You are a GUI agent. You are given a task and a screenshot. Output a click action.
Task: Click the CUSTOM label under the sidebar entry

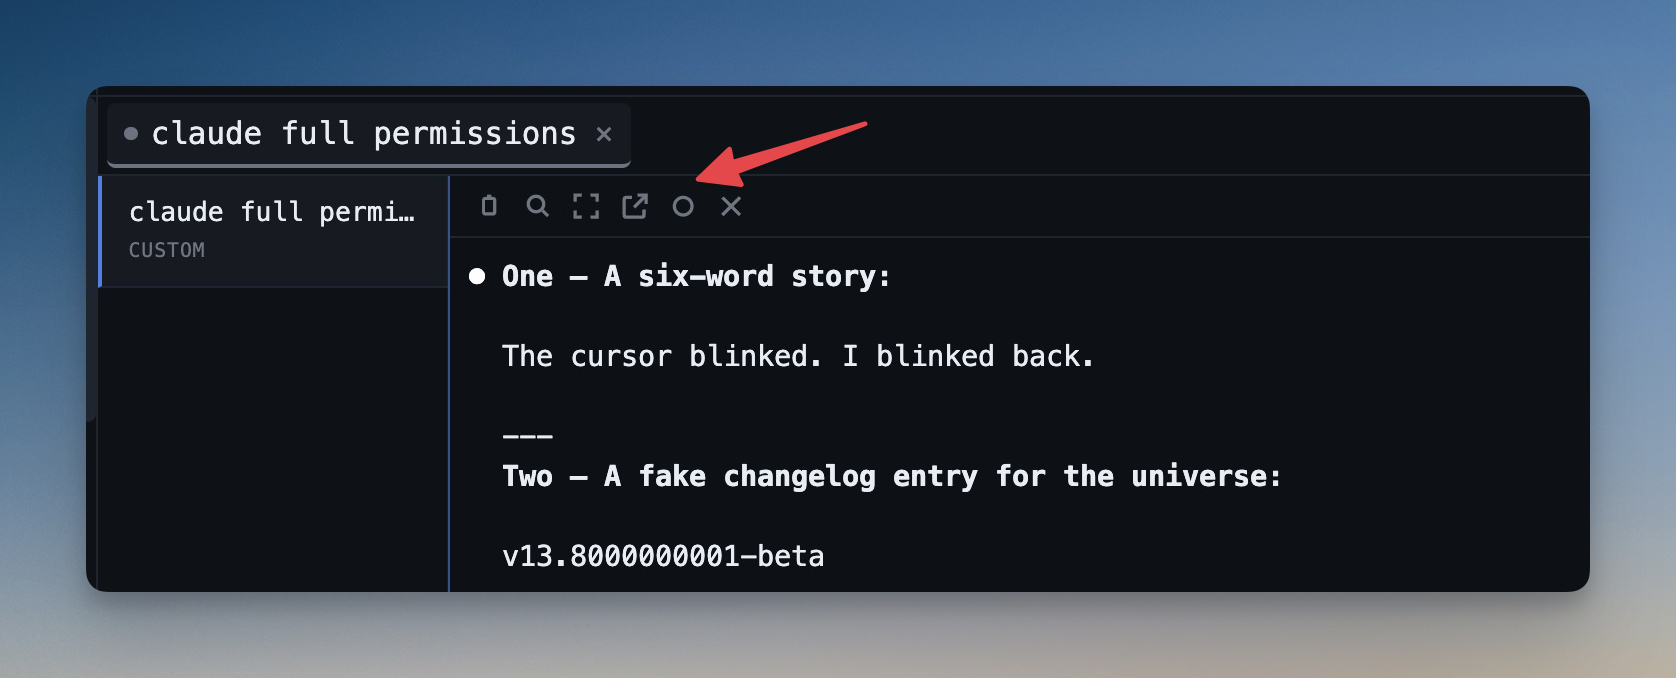tap(166, 250)
